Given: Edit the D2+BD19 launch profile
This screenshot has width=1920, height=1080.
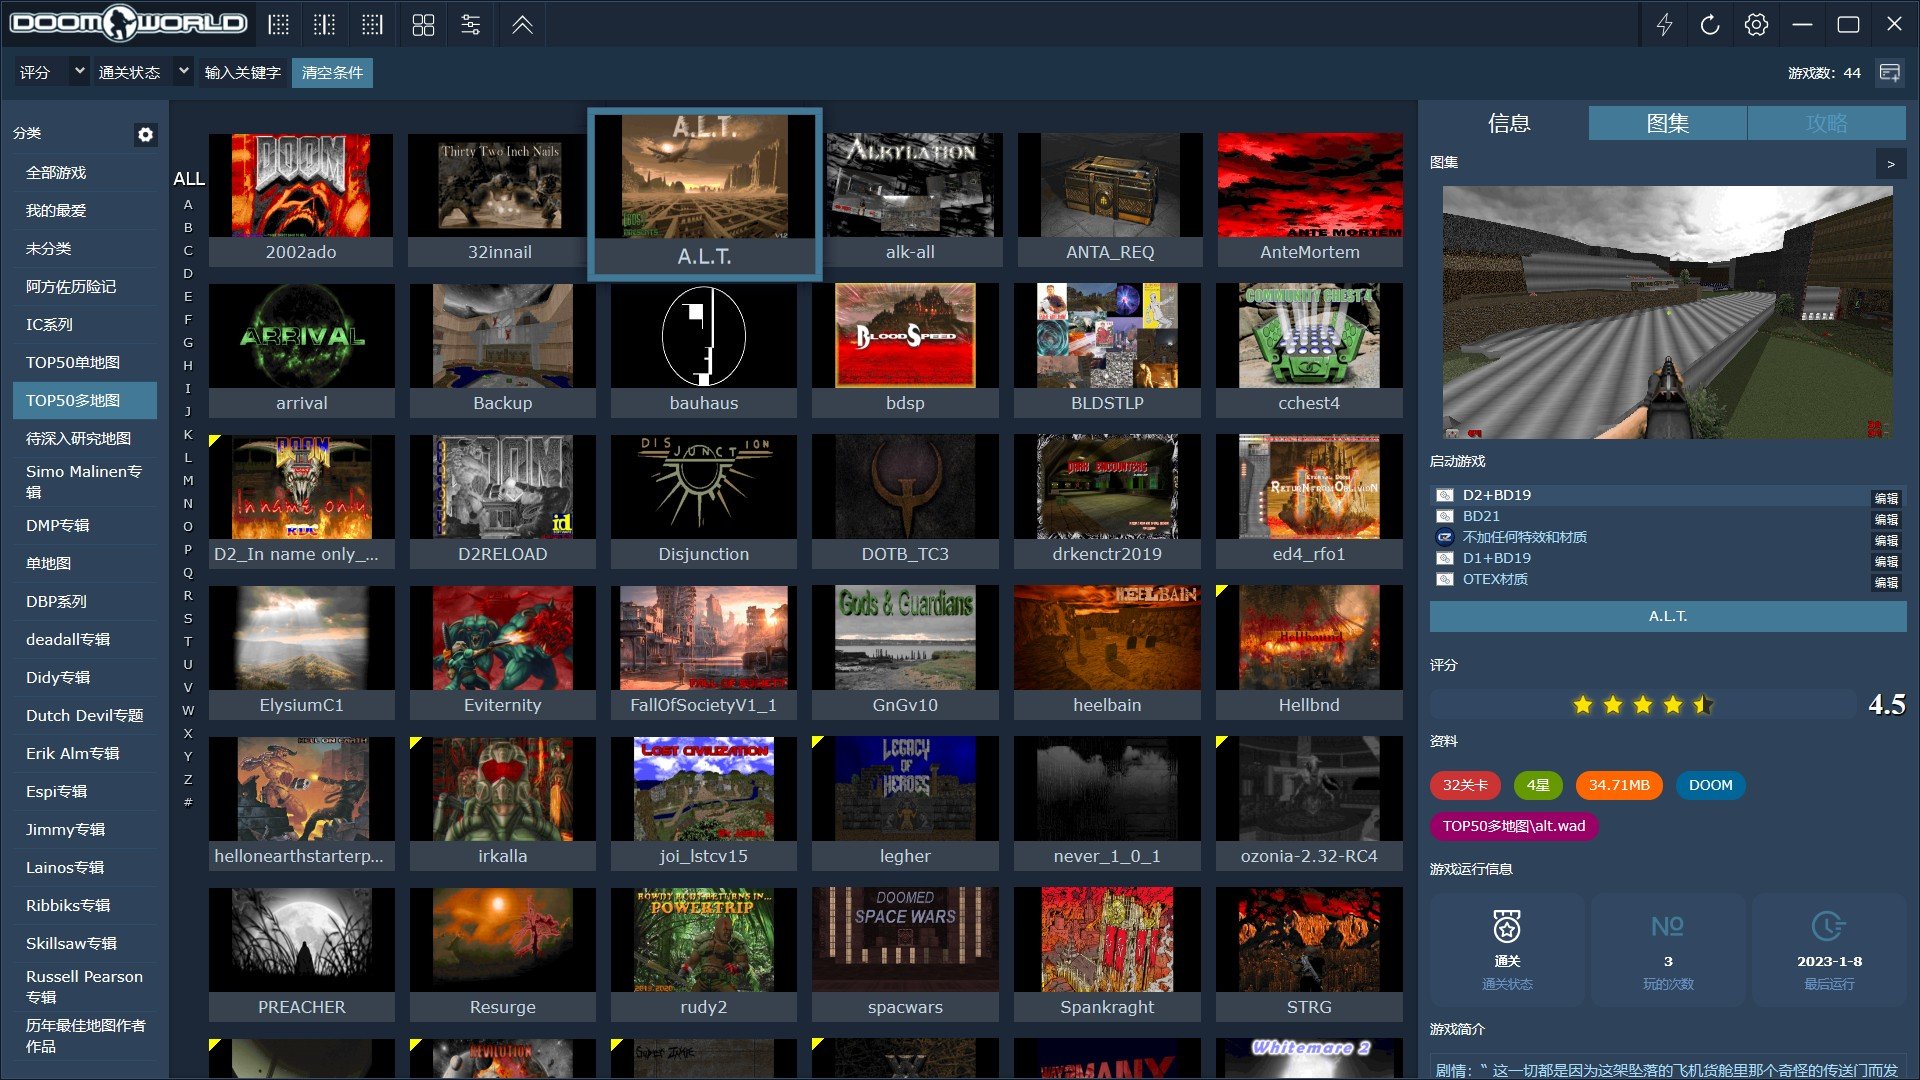Looking at the screenshot, I should [x=1886, y=498].
